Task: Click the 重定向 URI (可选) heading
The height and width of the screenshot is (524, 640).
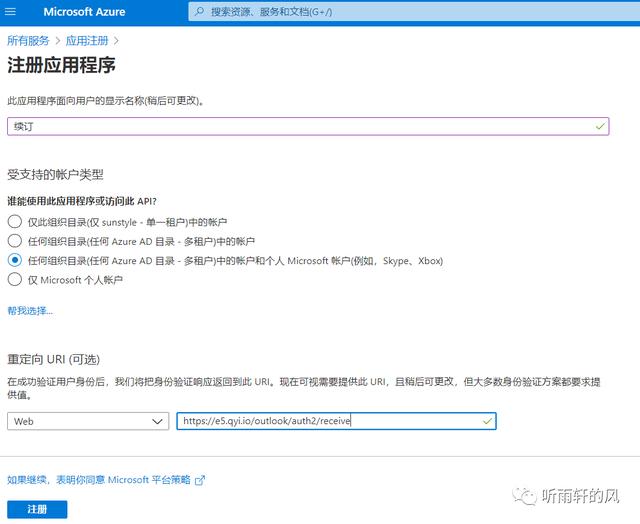Action: tap(53, 359)
